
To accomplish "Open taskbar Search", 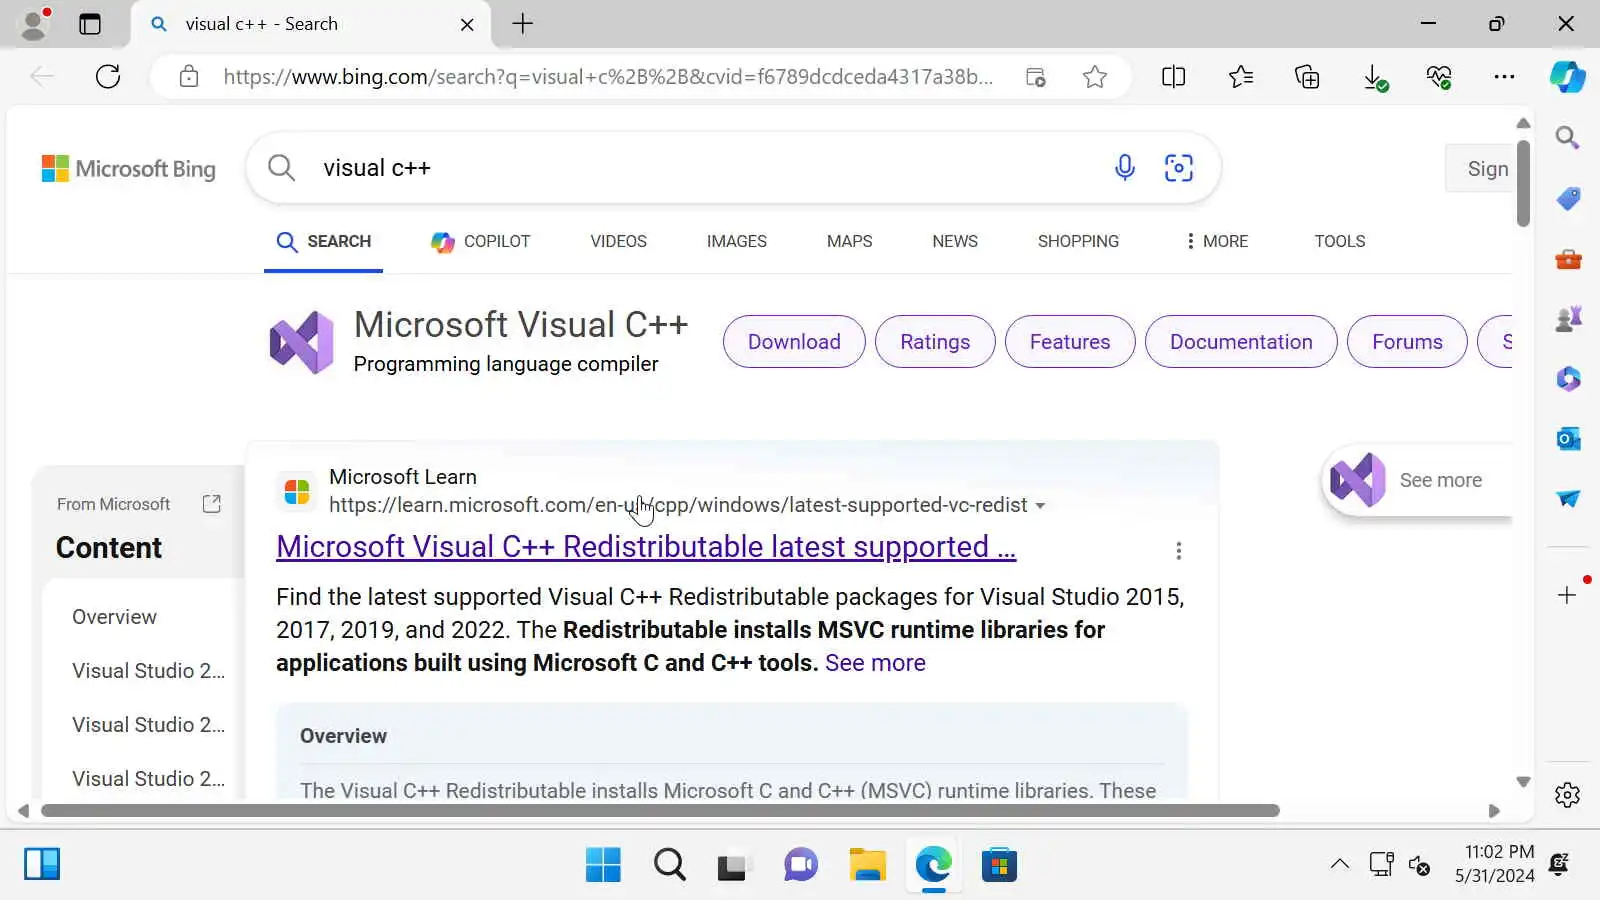I will click(x=670, y=864).
